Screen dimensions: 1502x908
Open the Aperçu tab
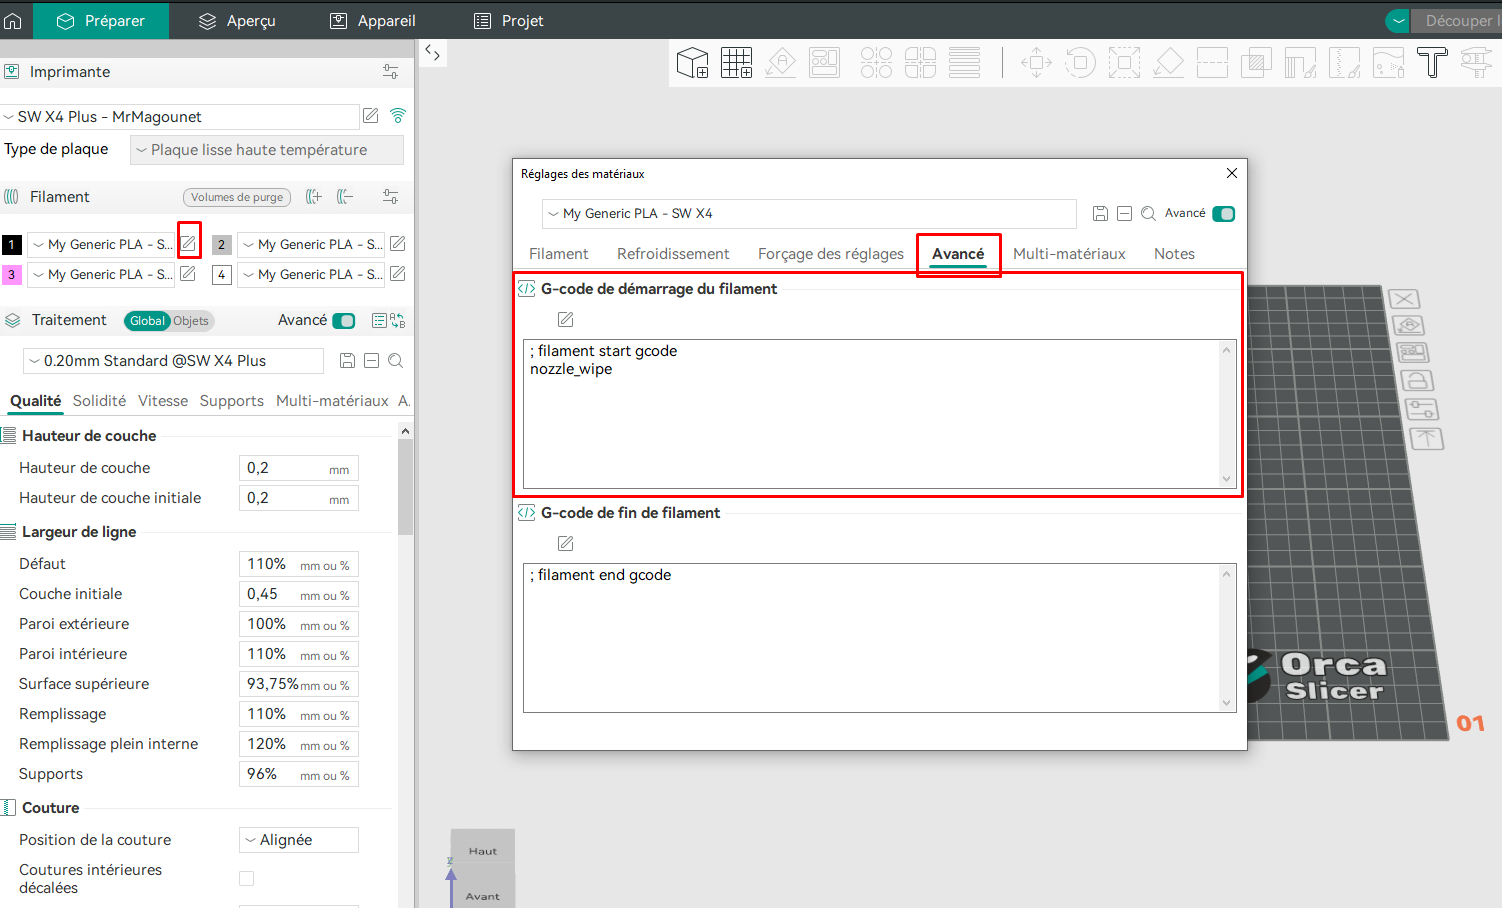[237, 21]
